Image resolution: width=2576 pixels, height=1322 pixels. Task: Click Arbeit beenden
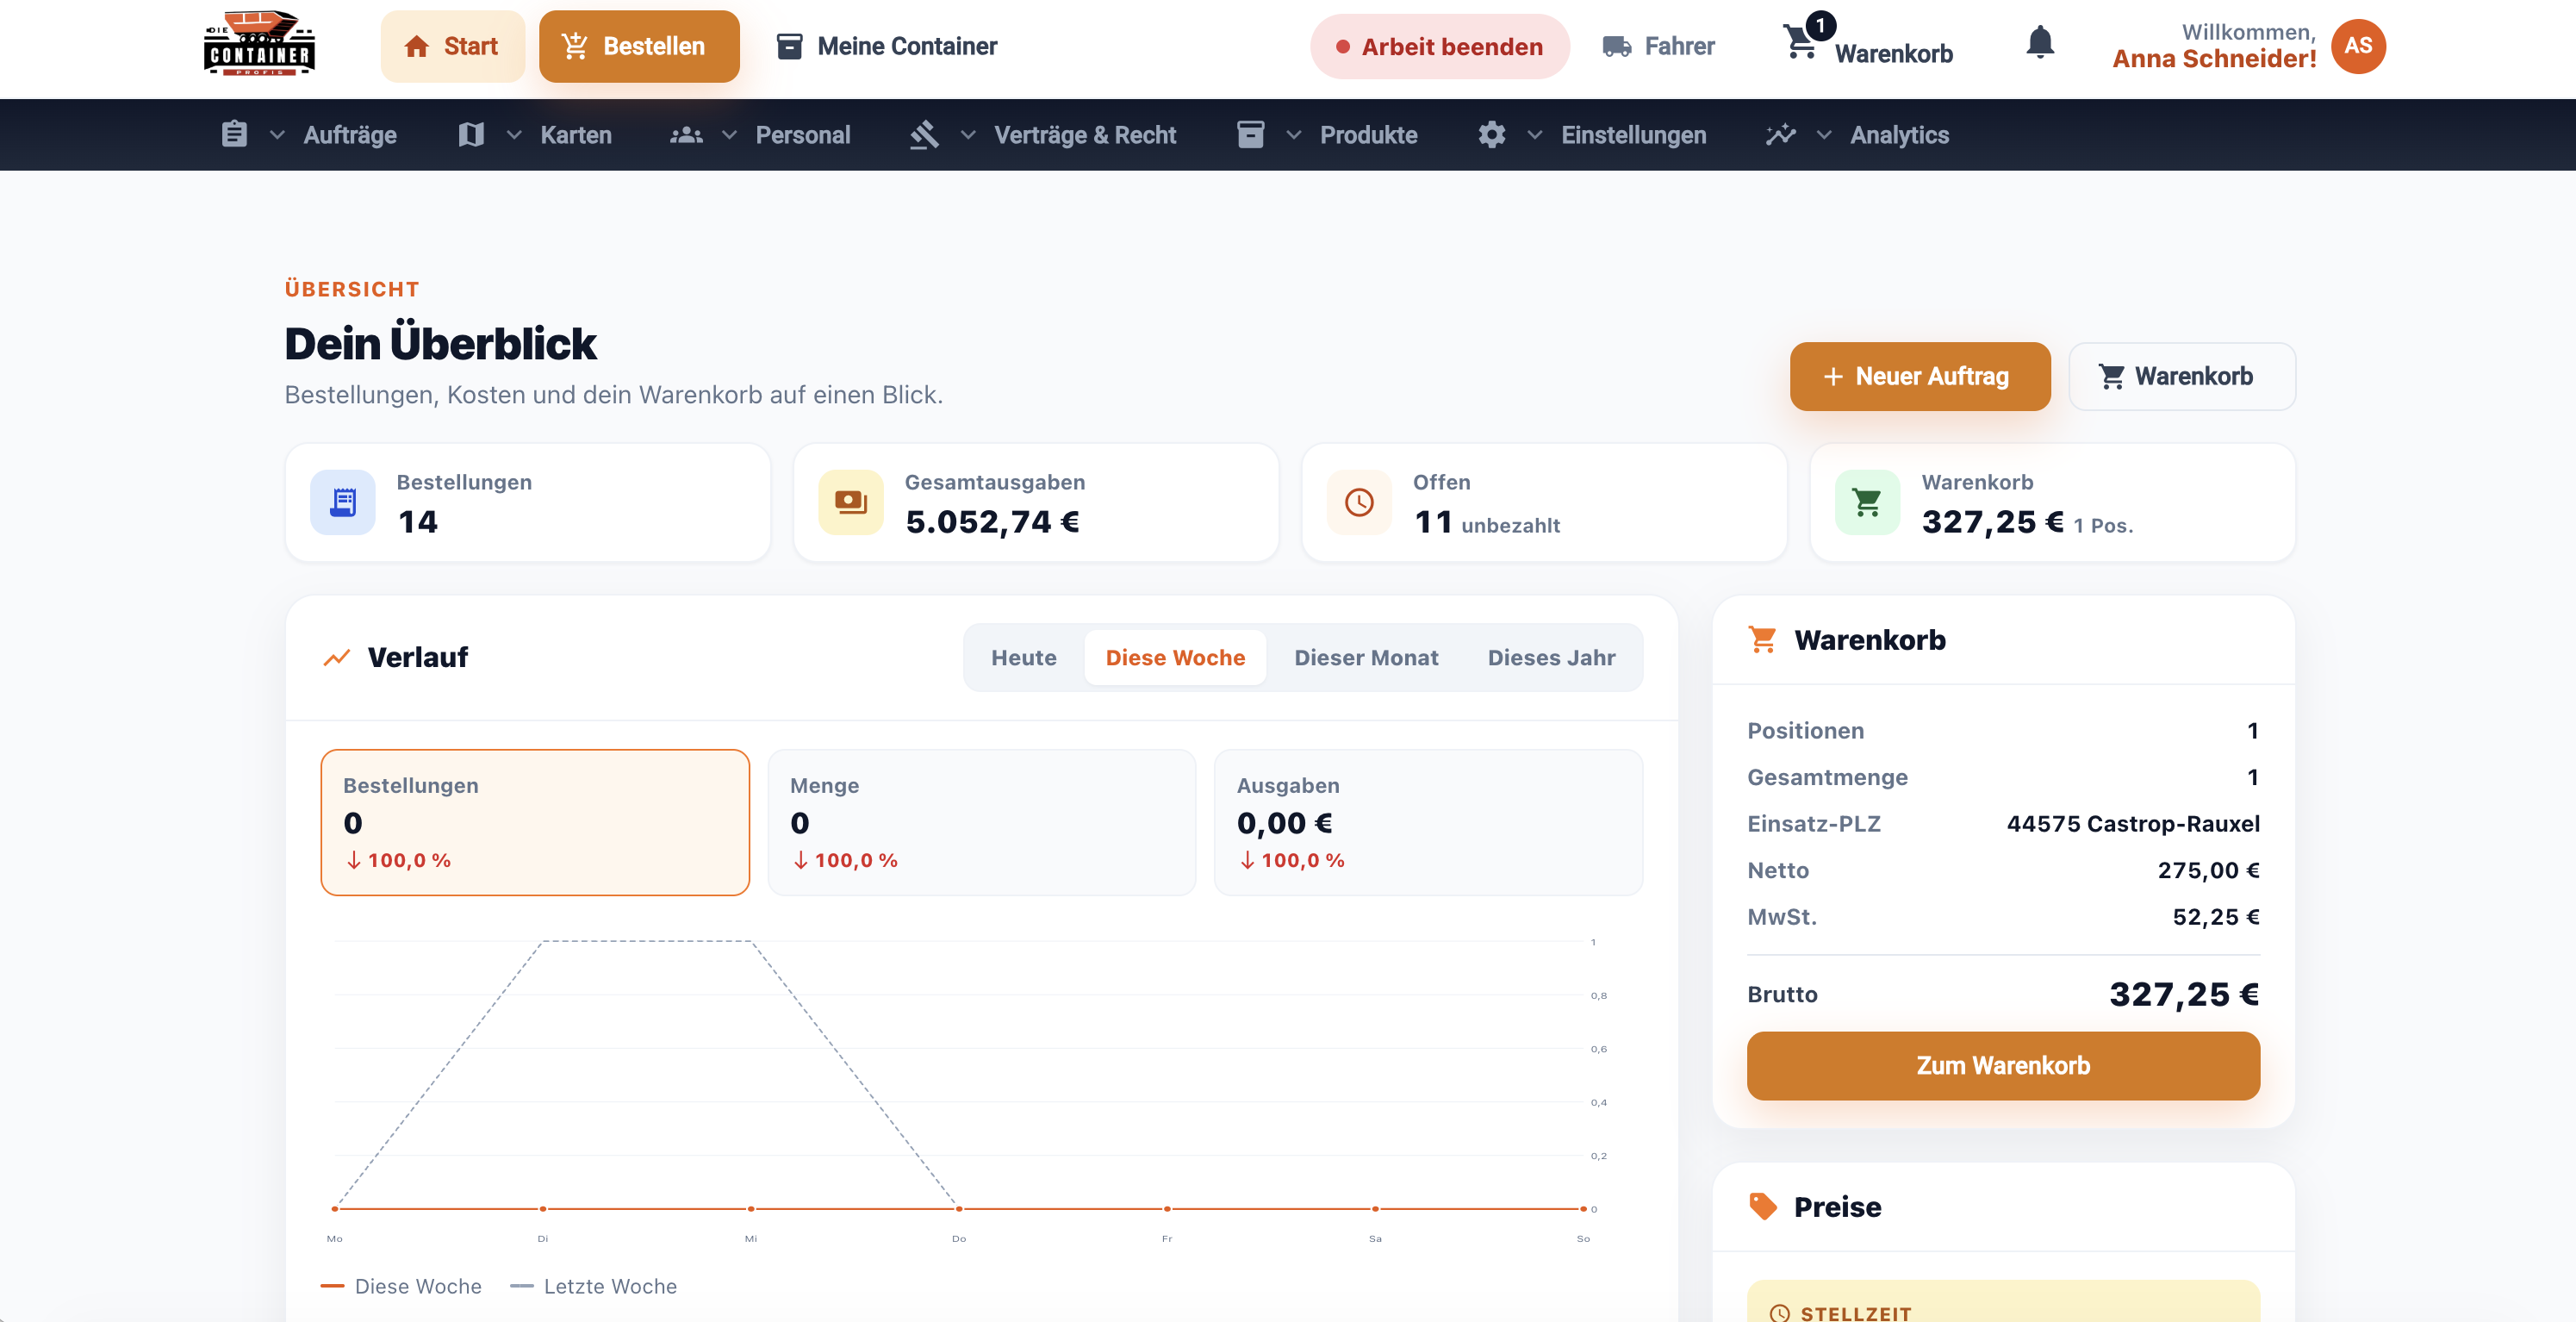[x=1439, y=46]
